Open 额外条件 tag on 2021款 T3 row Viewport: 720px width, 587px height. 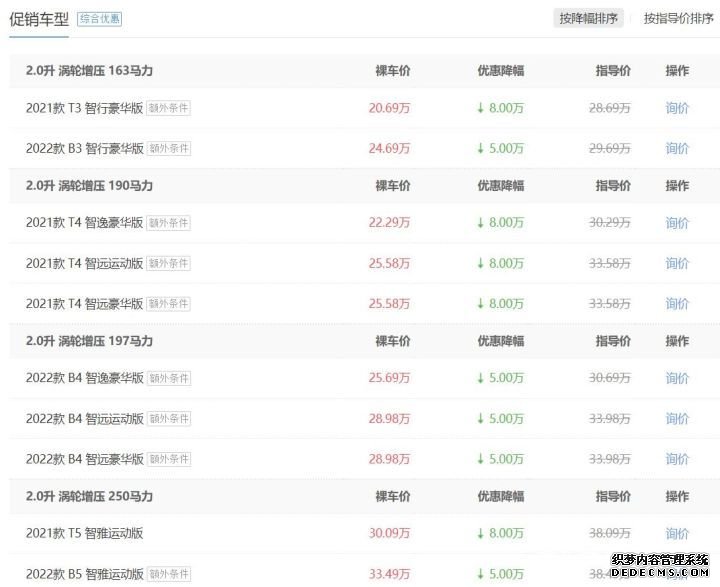click(169, 108)
